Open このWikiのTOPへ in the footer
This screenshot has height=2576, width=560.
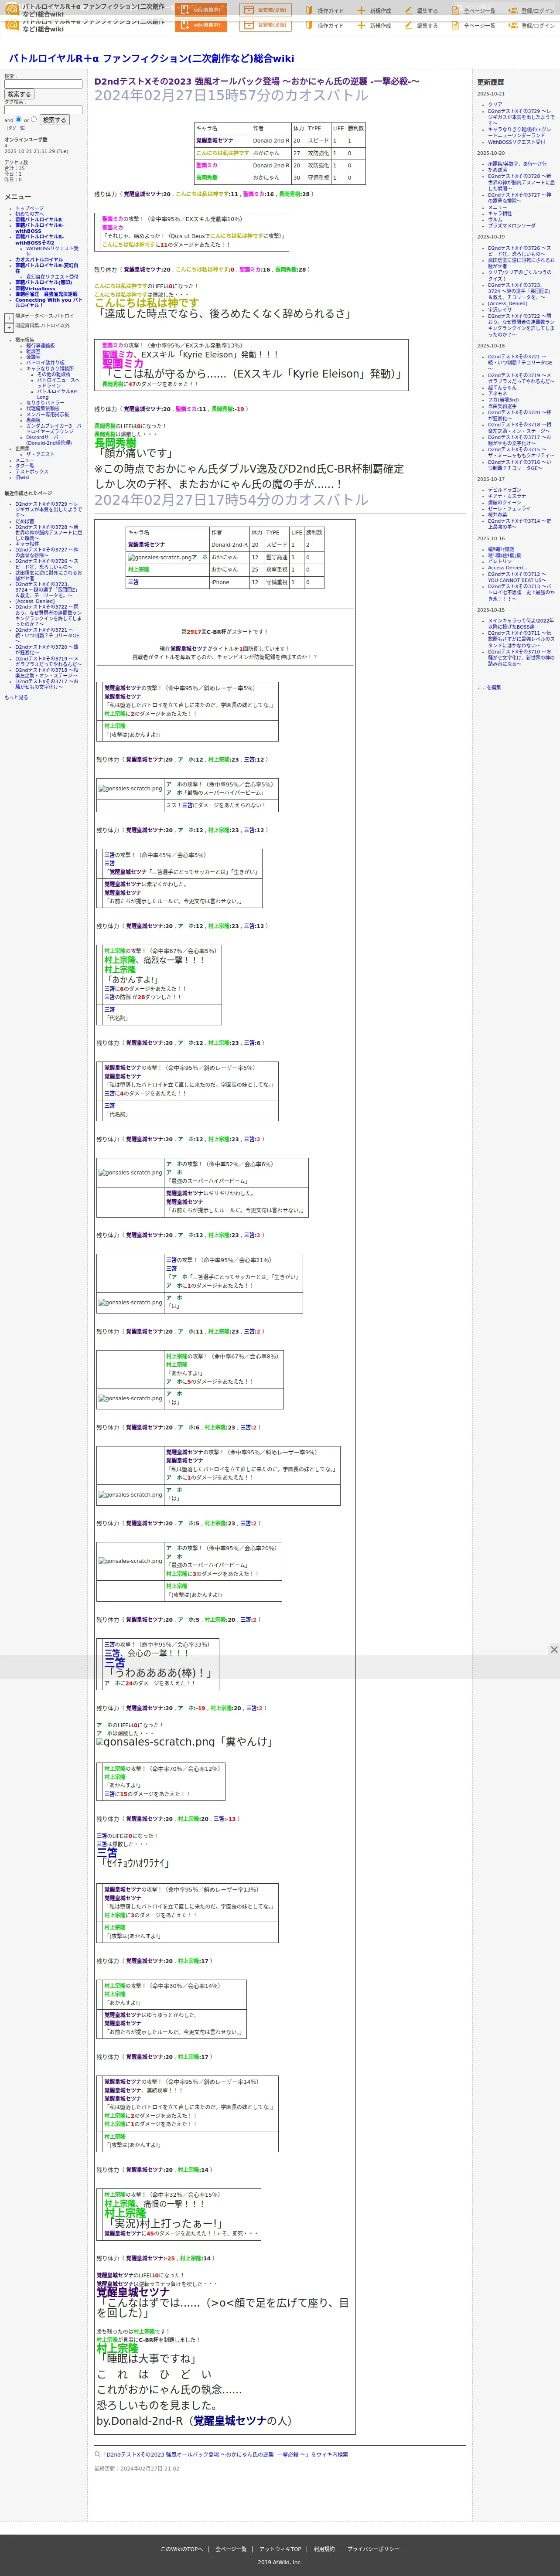[x=181, y=2549]
